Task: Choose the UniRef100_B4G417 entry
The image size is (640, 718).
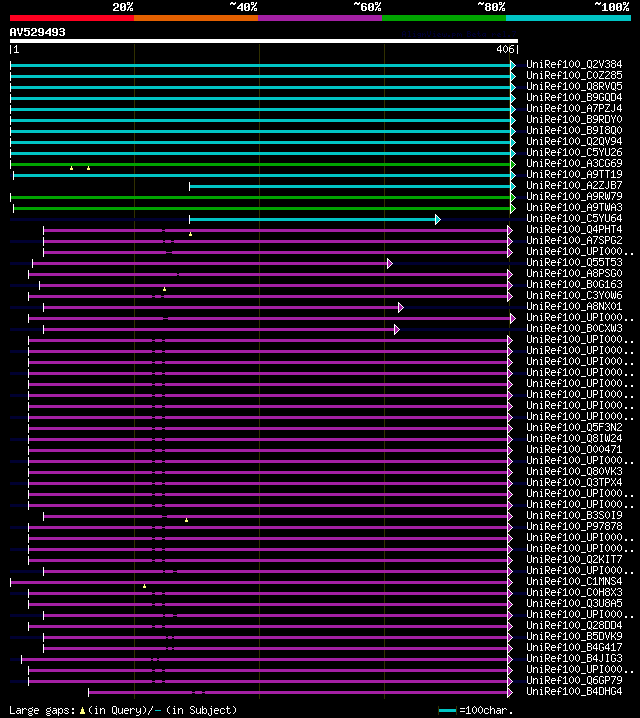Action: point(574,647)
